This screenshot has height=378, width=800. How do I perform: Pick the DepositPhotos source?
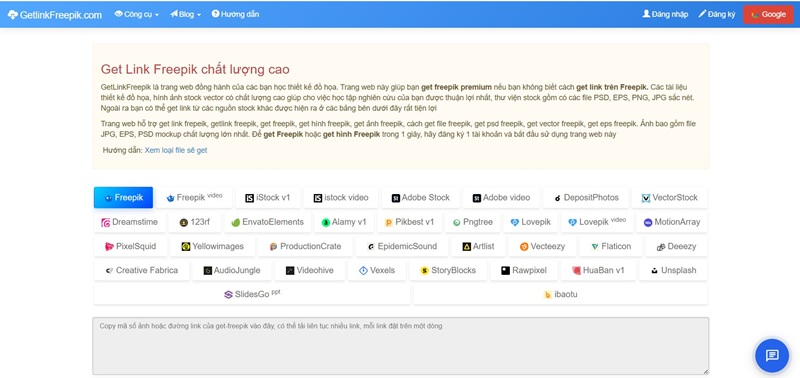click(586, 197)
